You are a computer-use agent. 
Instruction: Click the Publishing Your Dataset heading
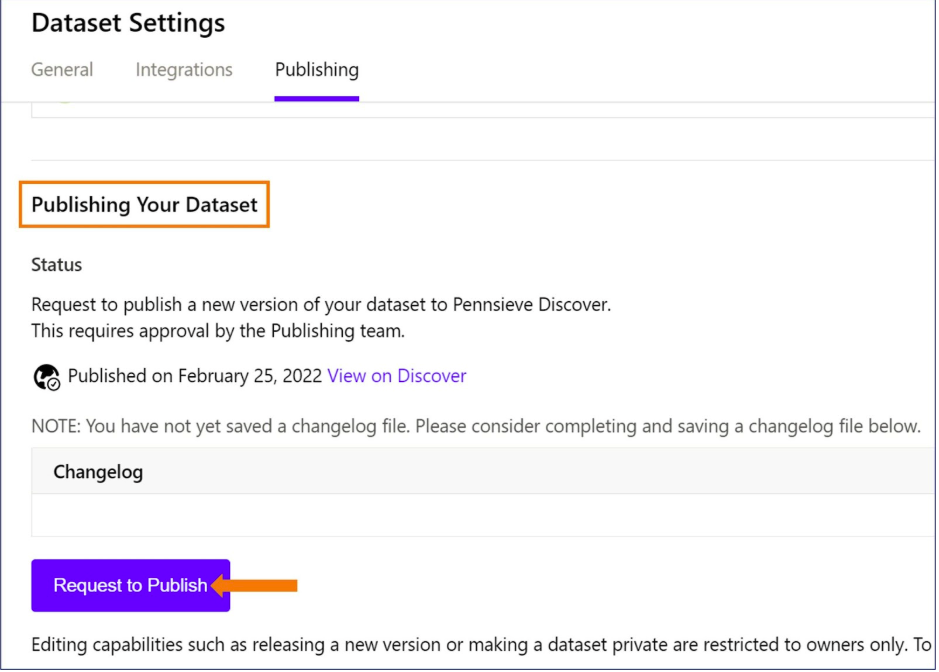pyautogui.click(x=144, y=204)
